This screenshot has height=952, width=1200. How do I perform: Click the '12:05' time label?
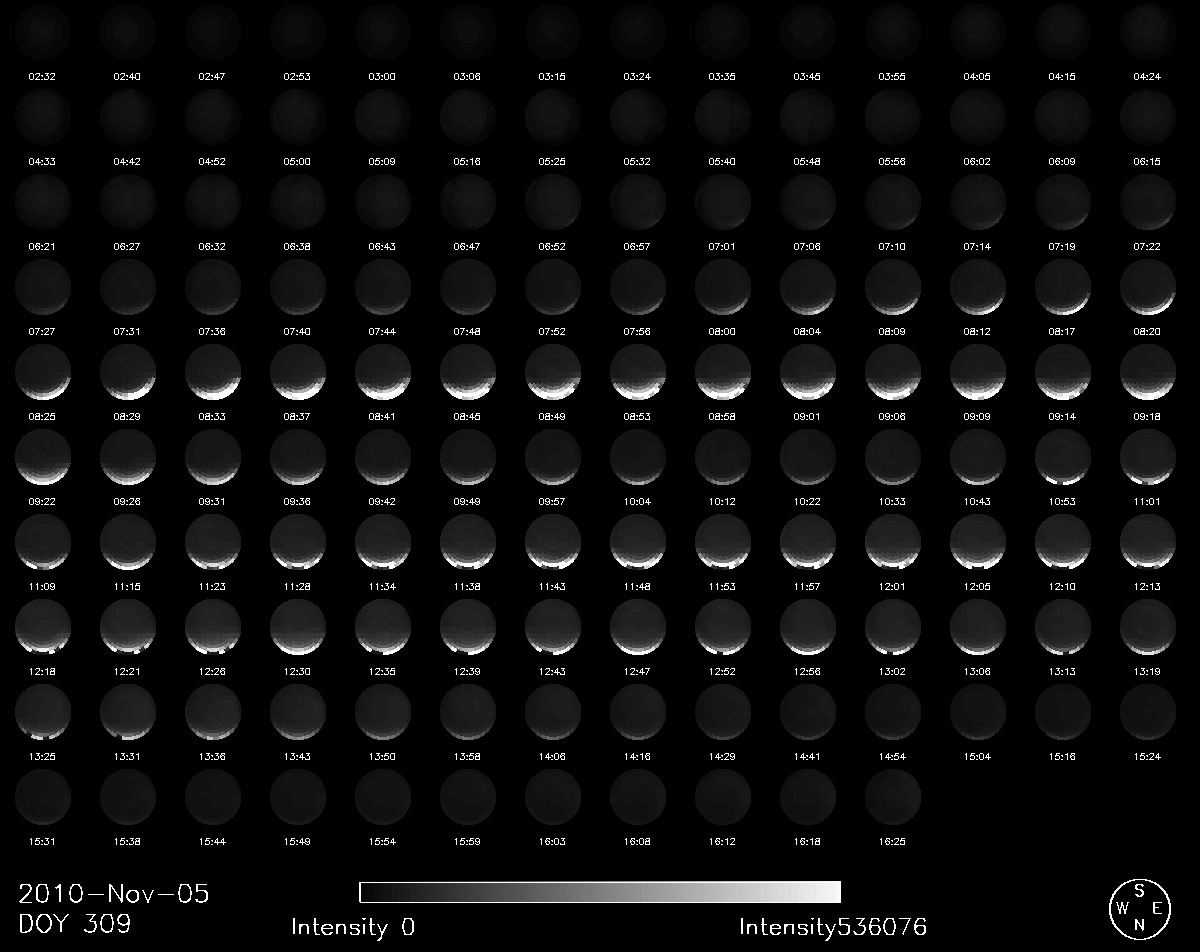(978, 586)
